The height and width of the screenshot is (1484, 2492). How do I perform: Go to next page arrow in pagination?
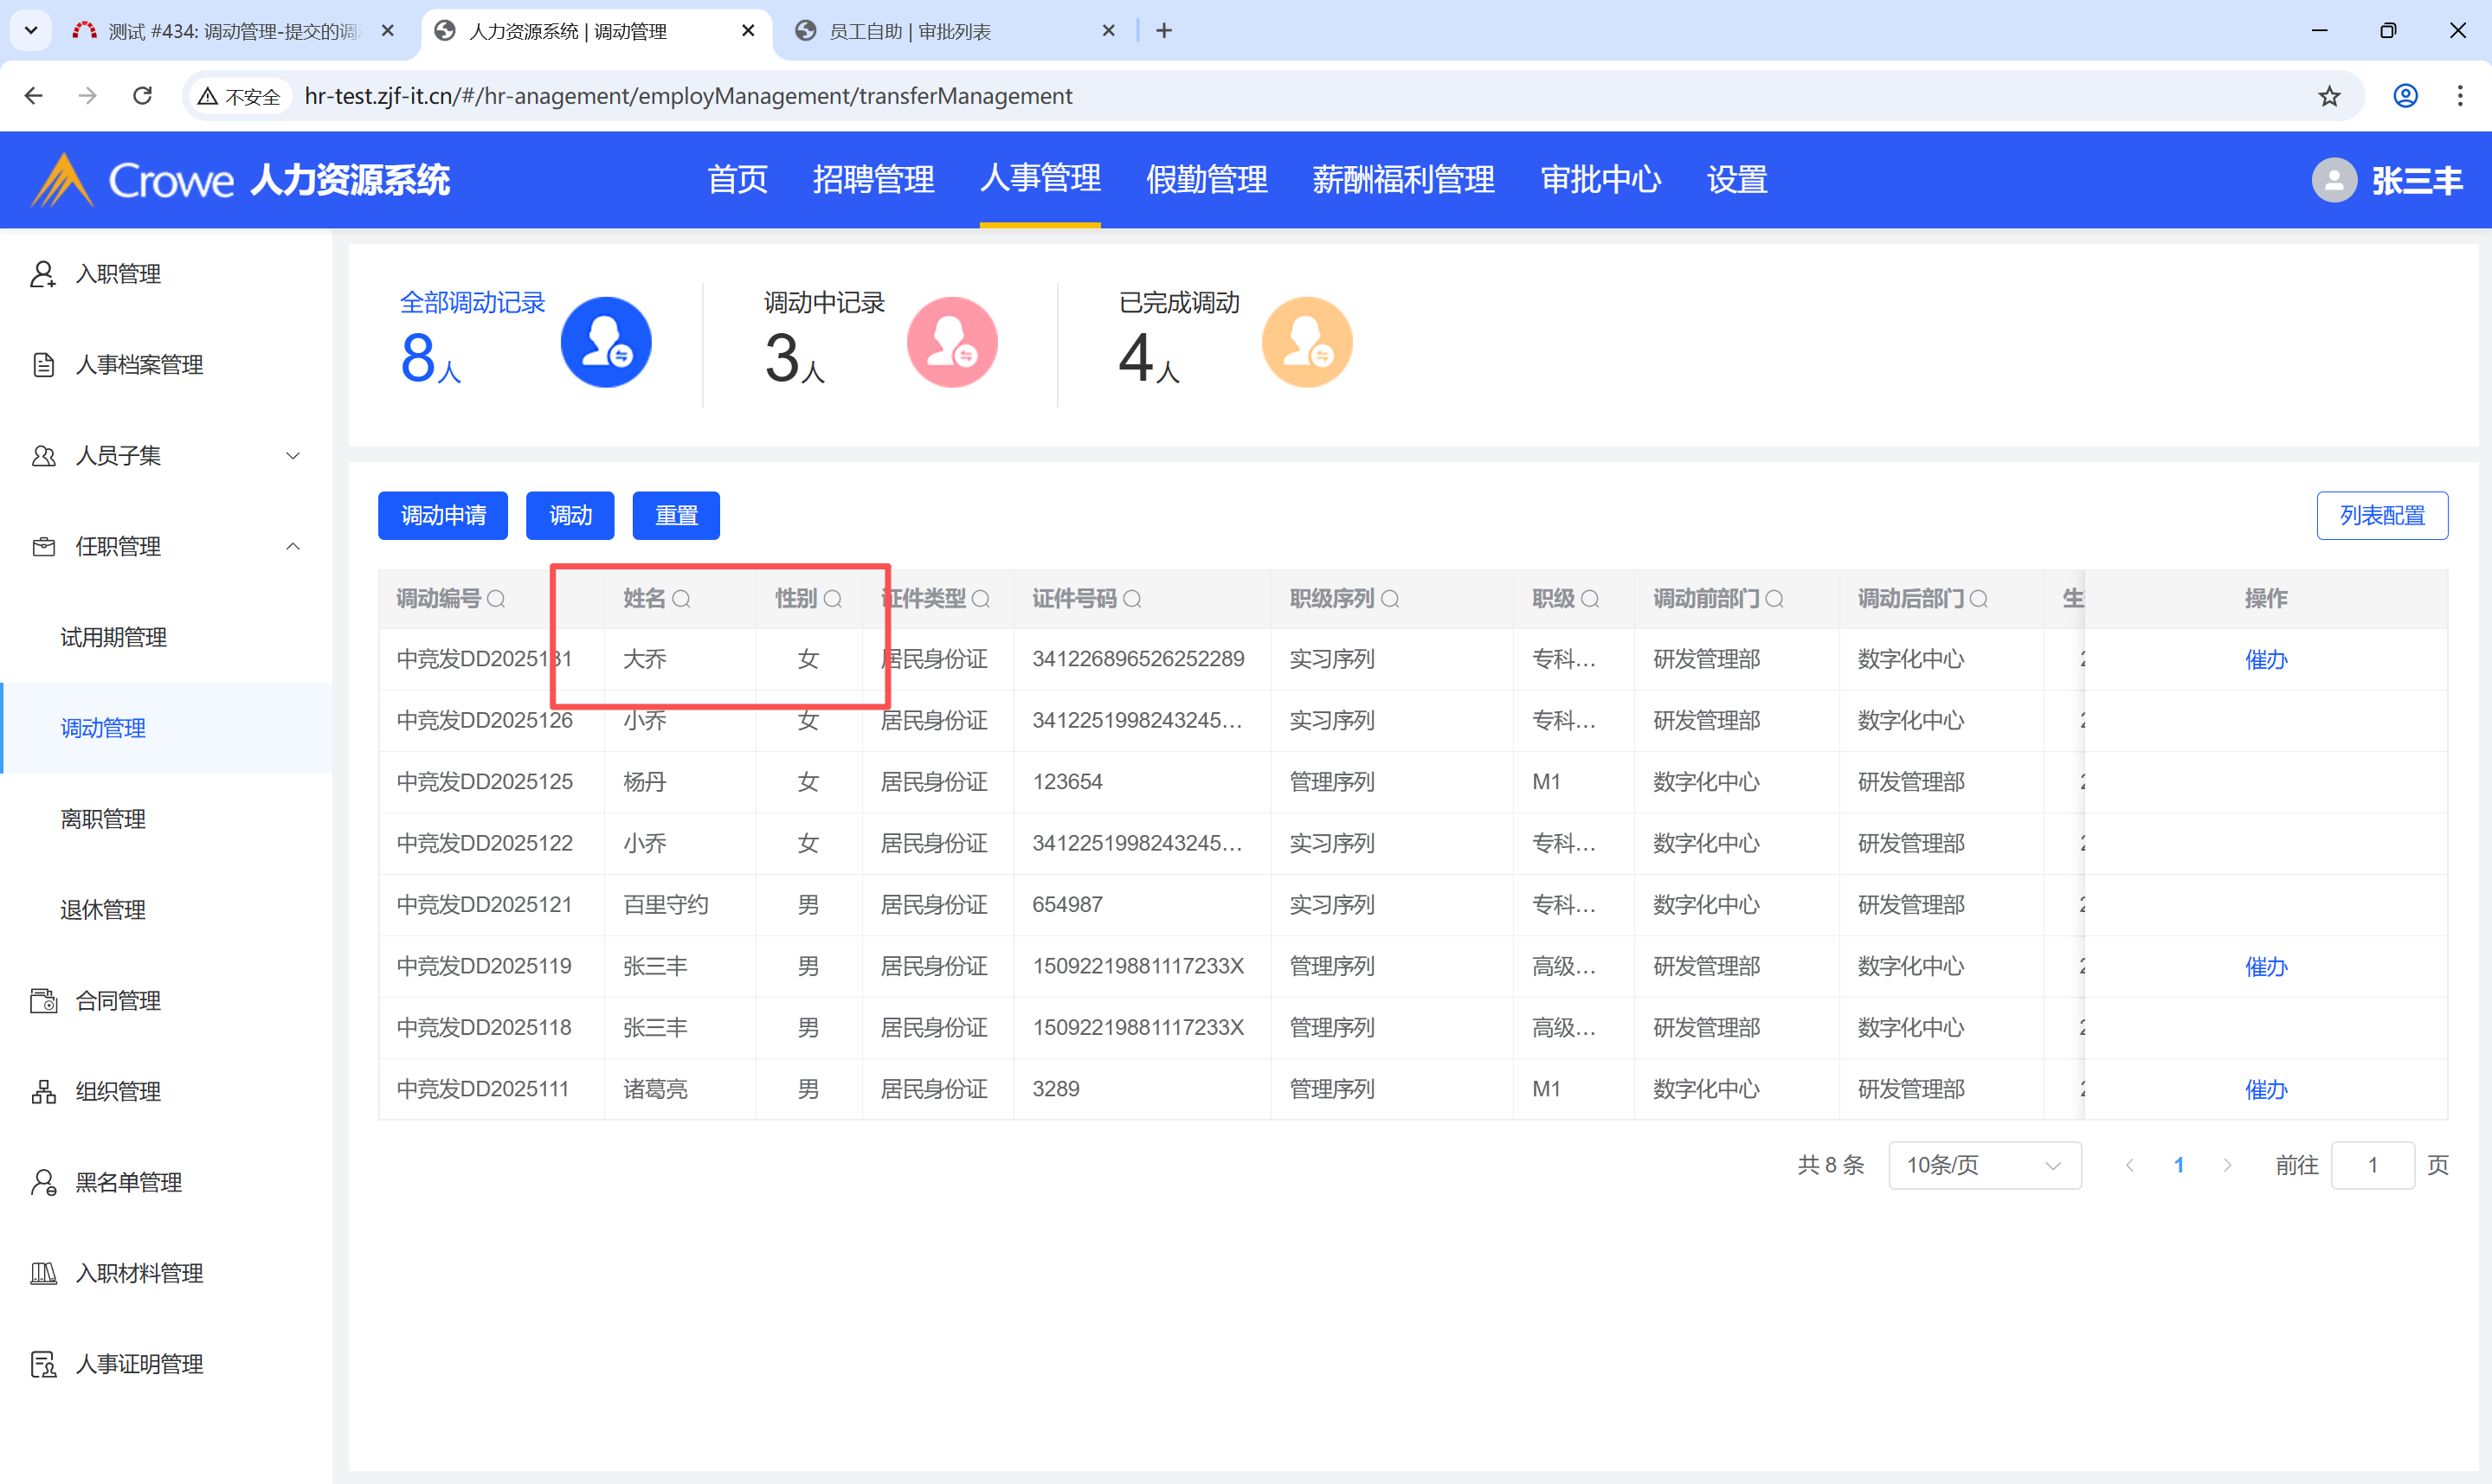tap(2227, 1165)
